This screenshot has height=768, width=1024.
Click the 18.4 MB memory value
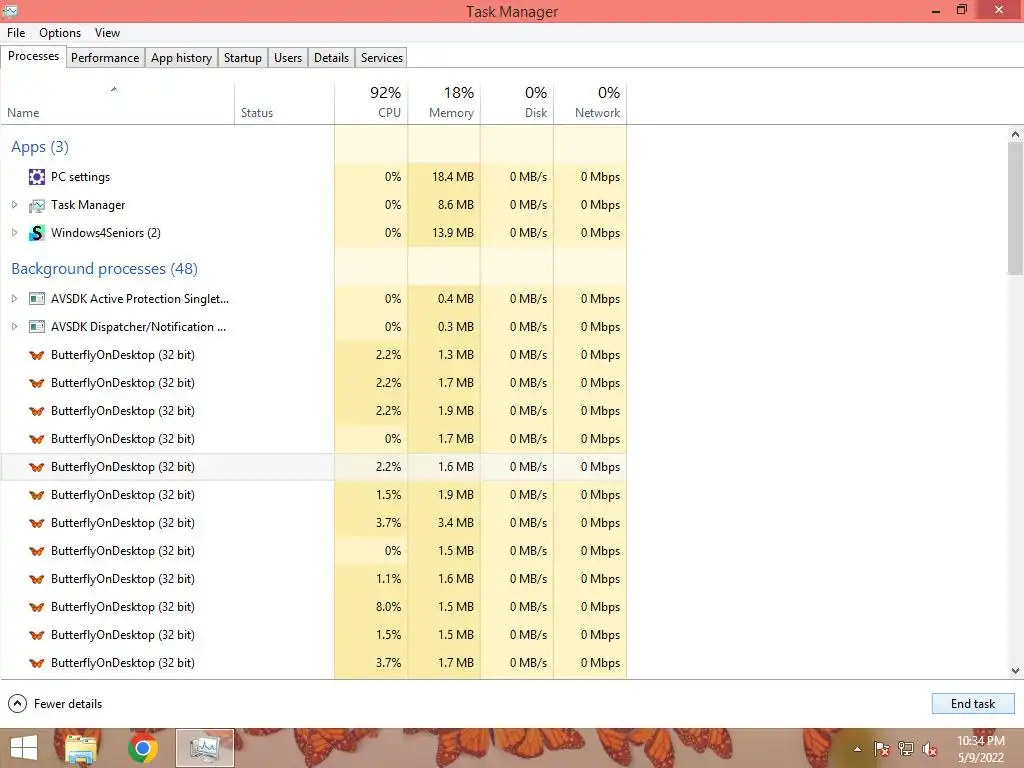[453, 177]
